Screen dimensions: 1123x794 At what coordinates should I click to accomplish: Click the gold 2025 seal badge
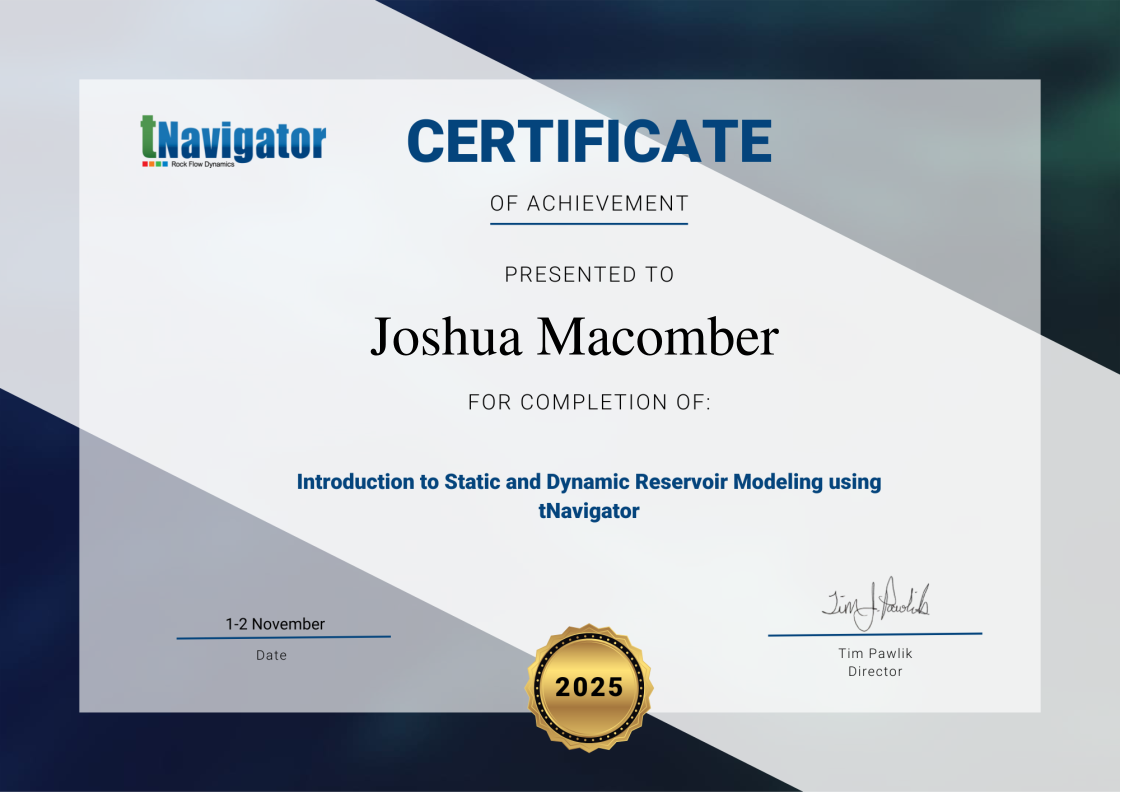point(589,686)
